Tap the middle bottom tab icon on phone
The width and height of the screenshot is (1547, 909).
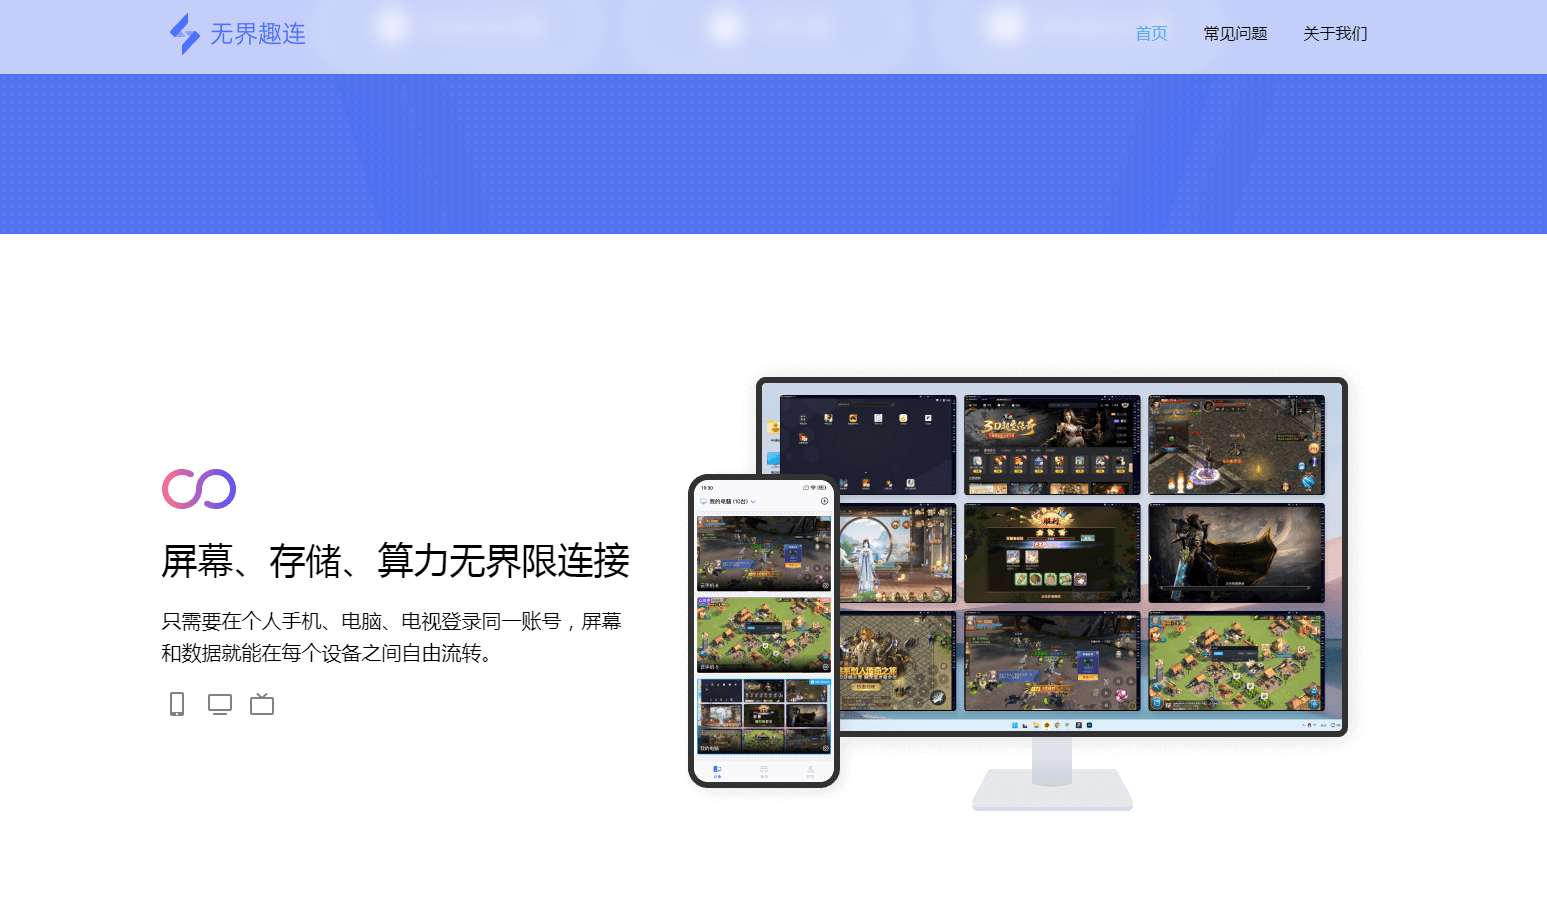pyautogui.click(x=764, y=771)
